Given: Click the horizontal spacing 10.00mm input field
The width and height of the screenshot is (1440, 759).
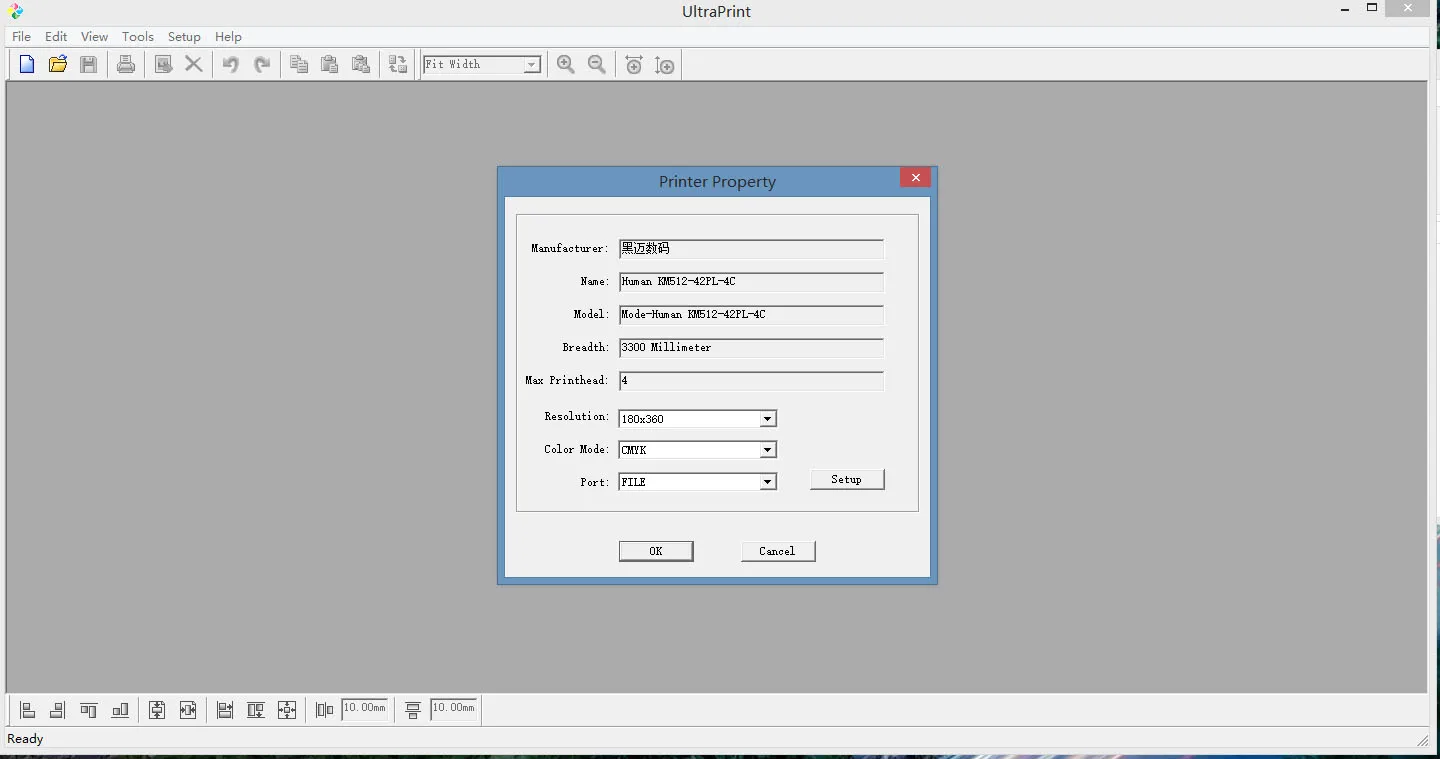Looking at the screenshot, I should (x=365, y=709).
